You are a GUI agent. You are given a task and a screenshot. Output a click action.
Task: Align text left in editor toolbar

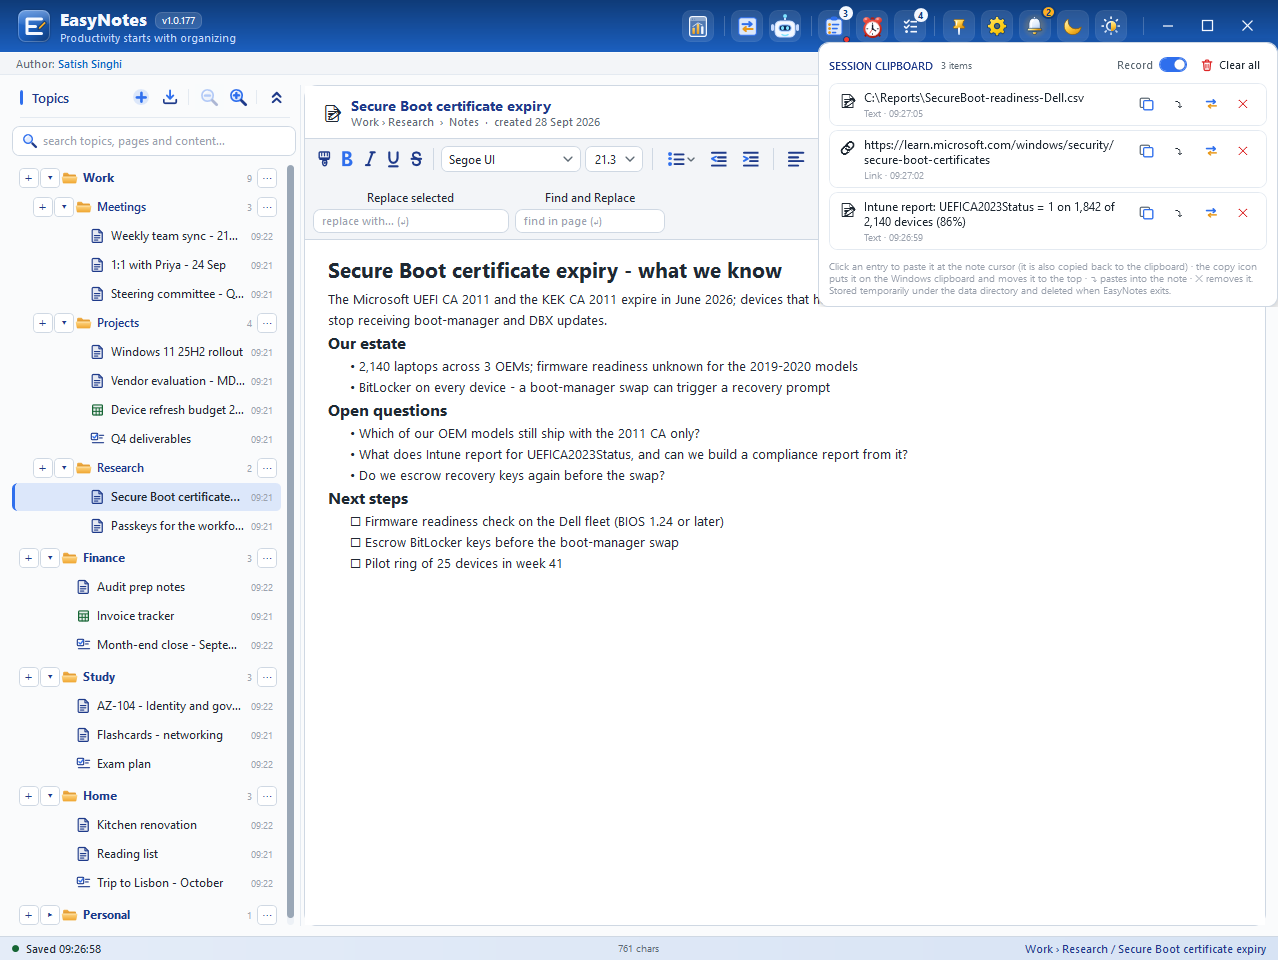coord(796,159)
